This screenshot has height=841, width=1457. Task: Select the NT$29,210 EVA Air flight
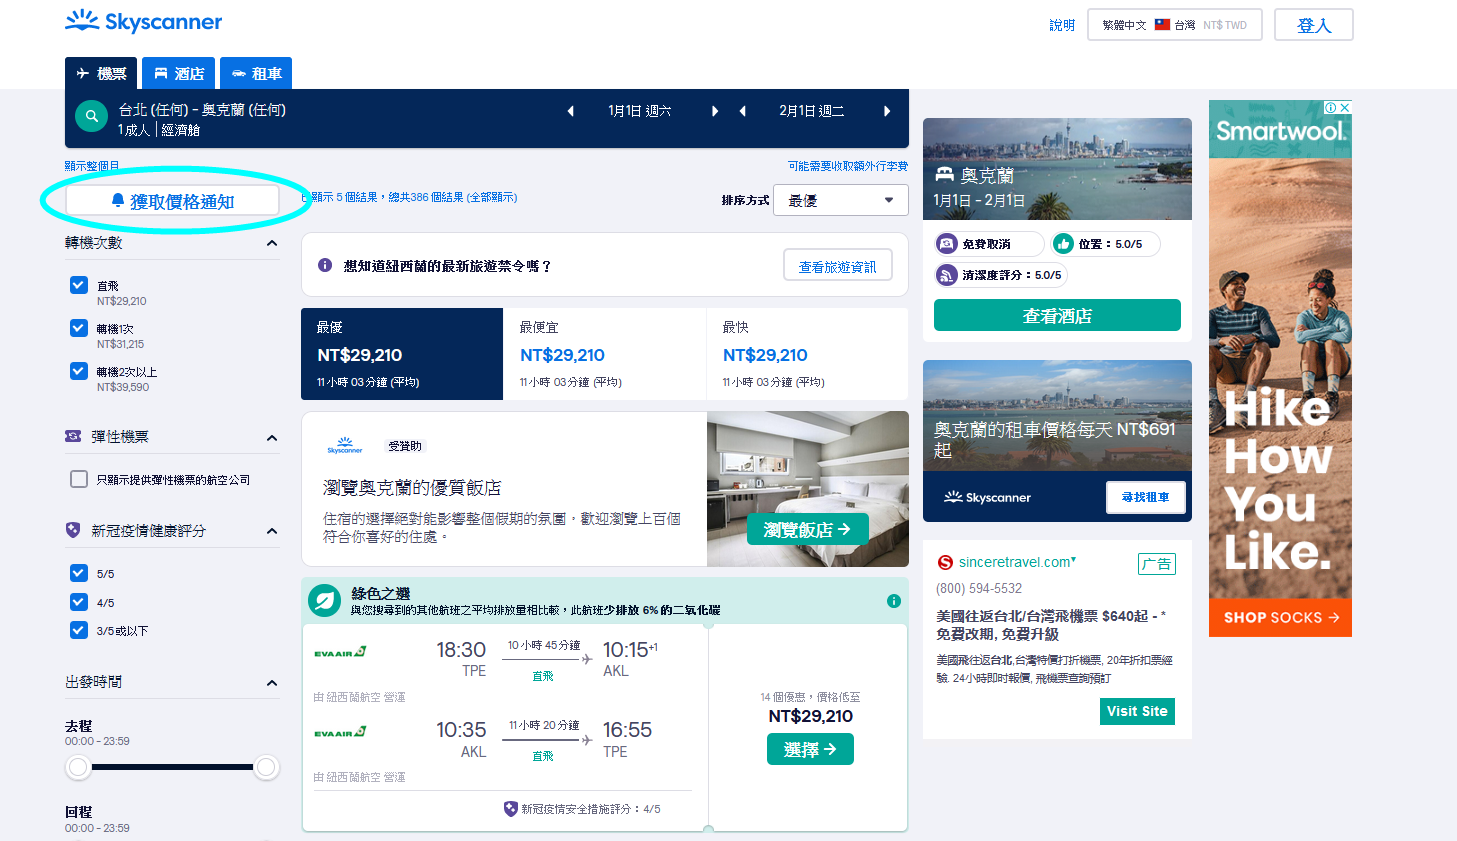(810, 749)
